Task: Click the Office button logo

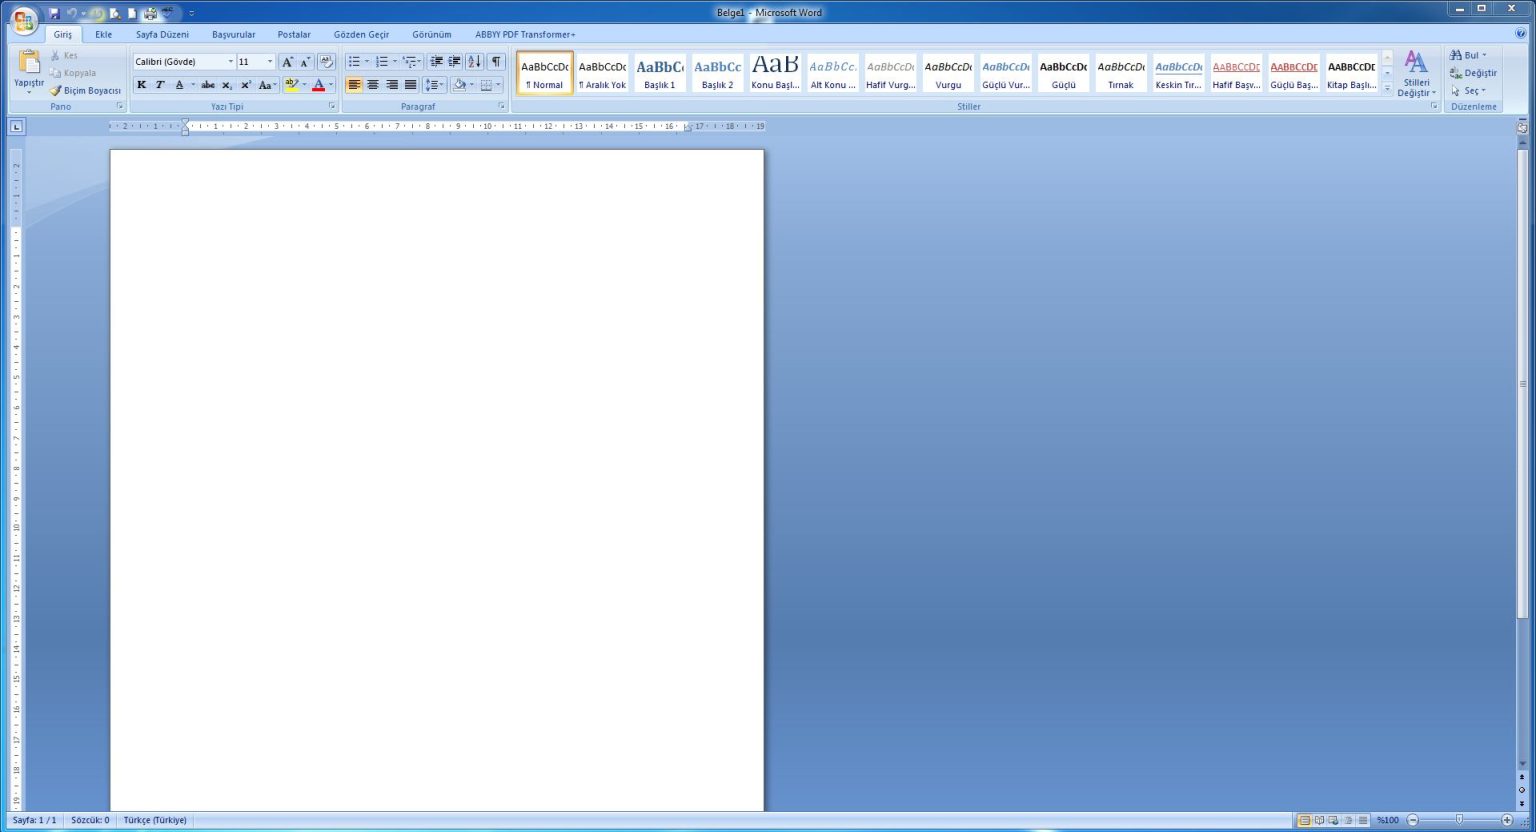Action: [x=23, y=20]
